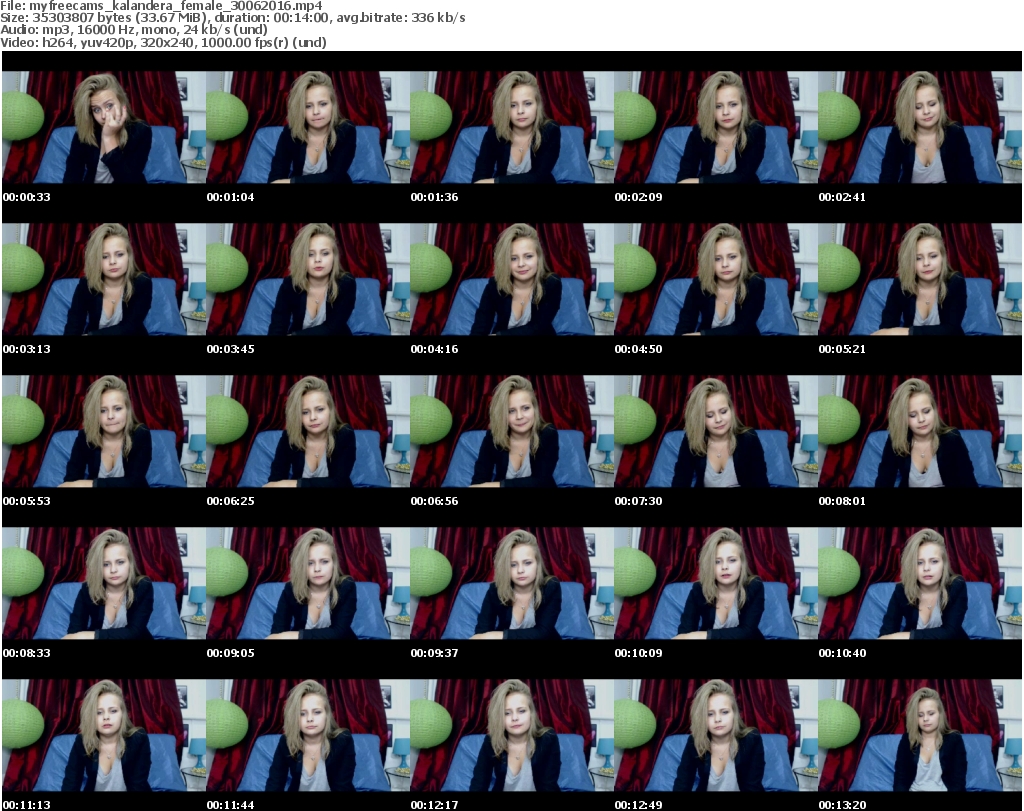
Task: Open the thumbnail above timestamp 00:13:20
Action: click(920, 736)
